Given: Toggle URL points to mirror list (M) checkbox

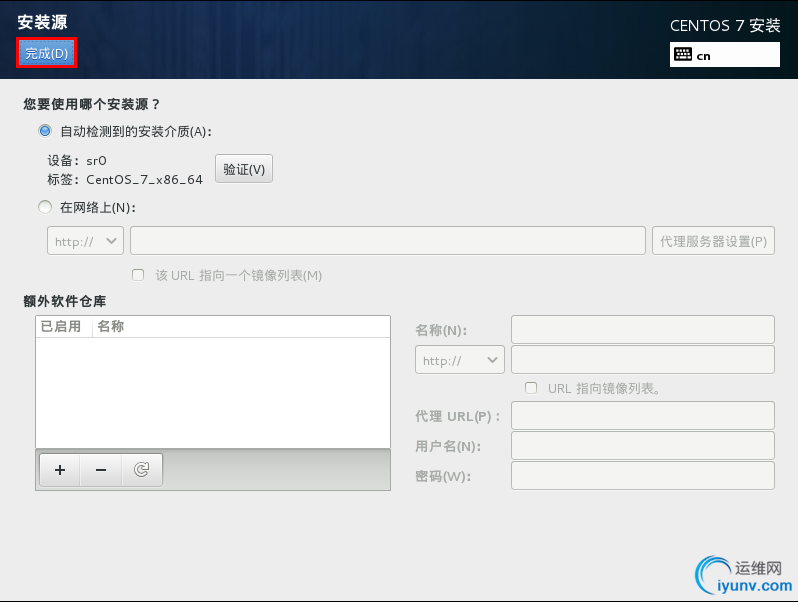Looking at the screenshot, I should point(138,275).
